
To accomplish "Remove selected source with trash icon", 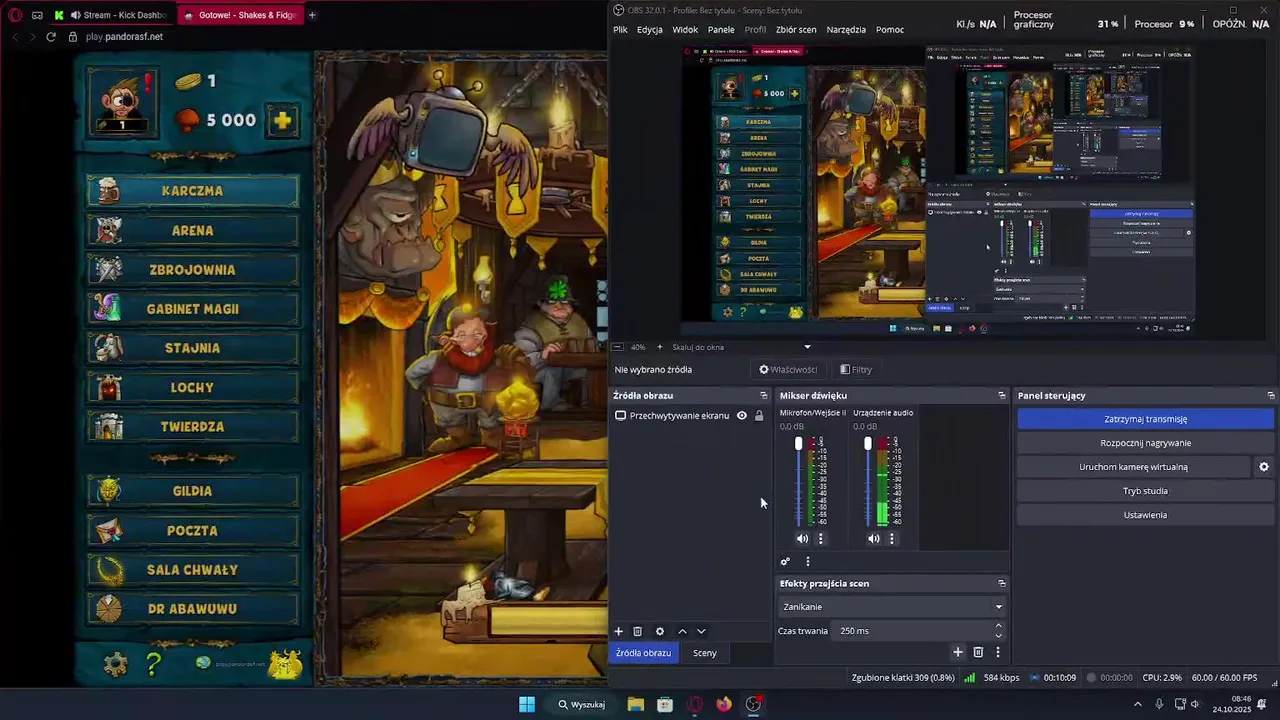I will pos(638,632).
